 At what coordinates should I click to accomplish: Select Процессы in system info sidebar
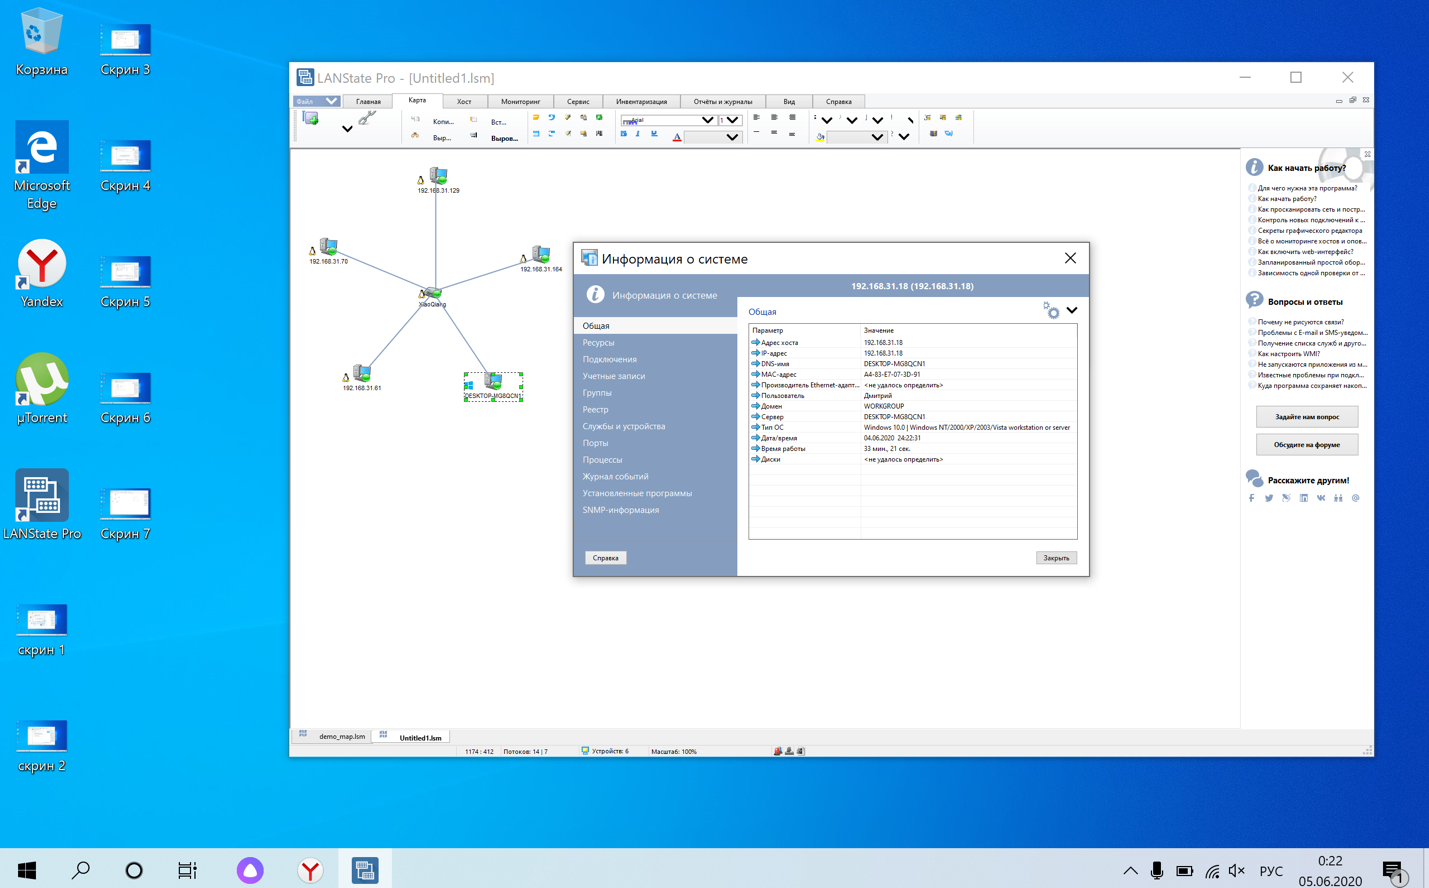coord(655,460)
